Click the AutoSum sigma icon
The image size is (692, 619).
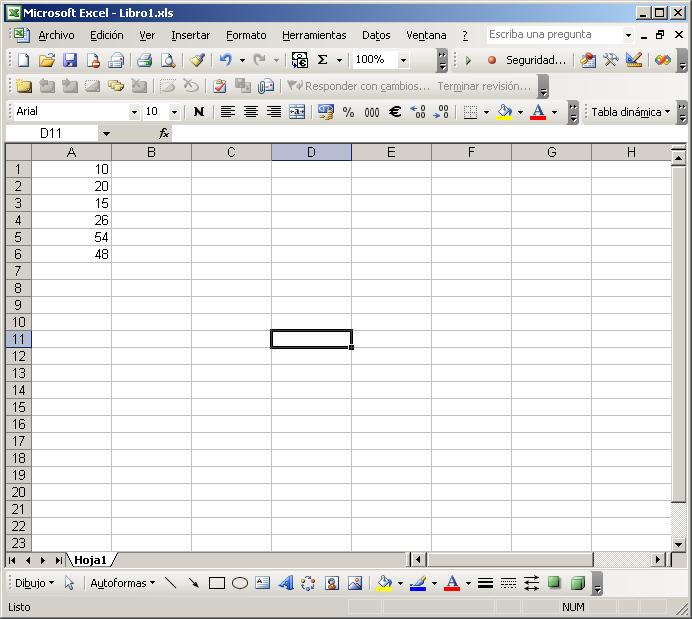click(x=323, y=60)
